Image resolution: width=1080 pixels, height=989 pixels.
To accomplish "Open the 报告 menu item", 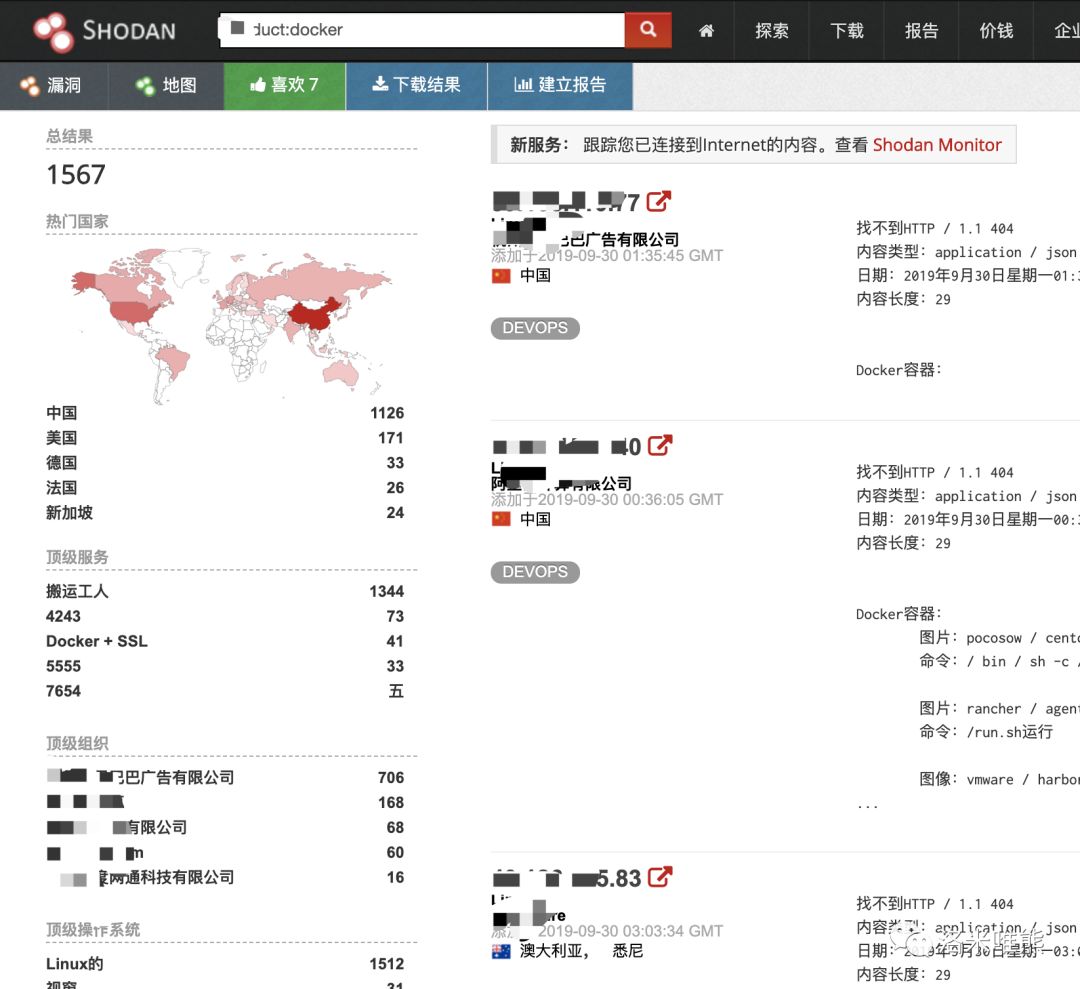I will (x=922, y=31).
